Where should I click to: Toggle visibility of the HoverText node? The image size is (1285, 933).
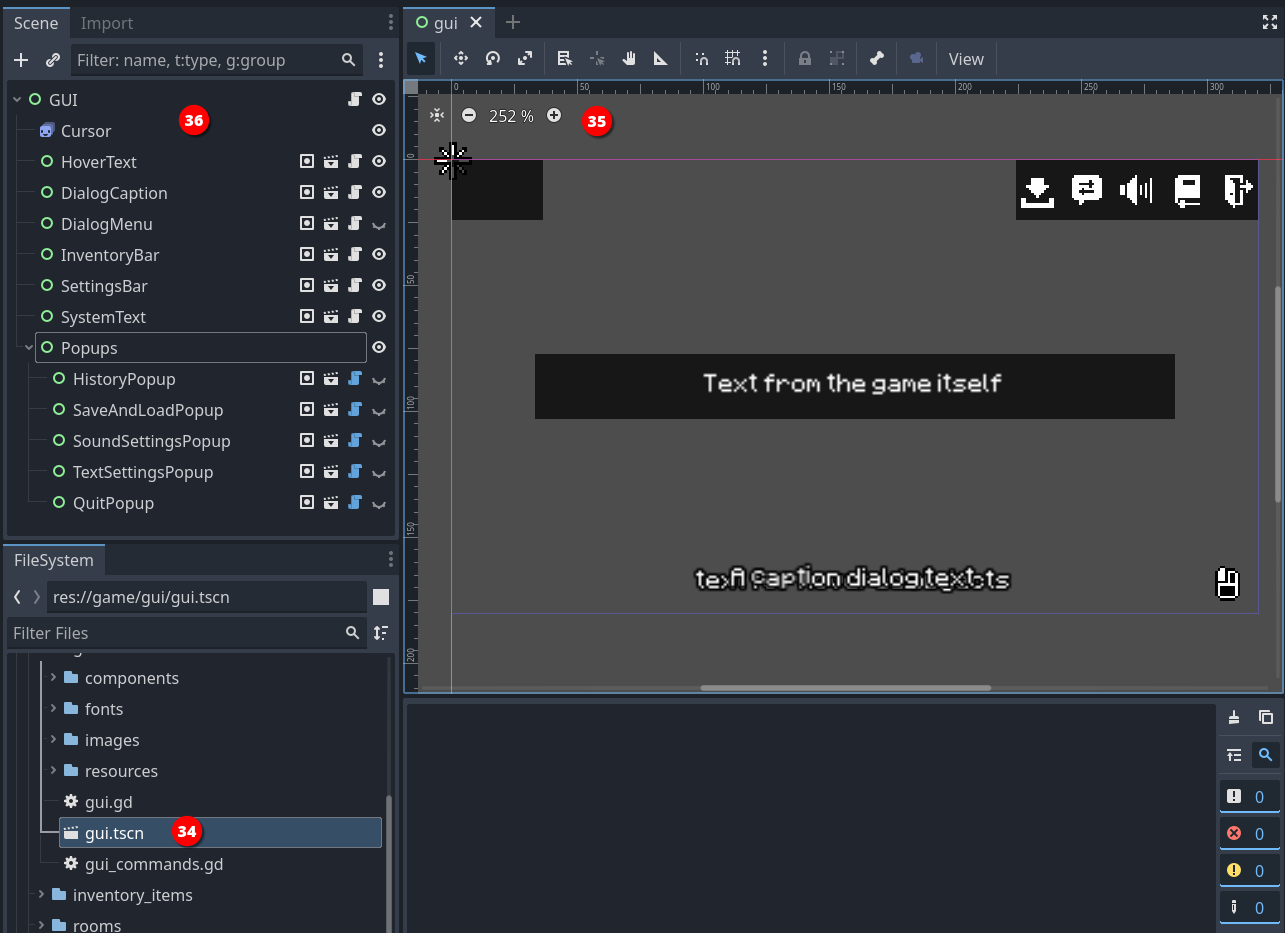(379, 162)
